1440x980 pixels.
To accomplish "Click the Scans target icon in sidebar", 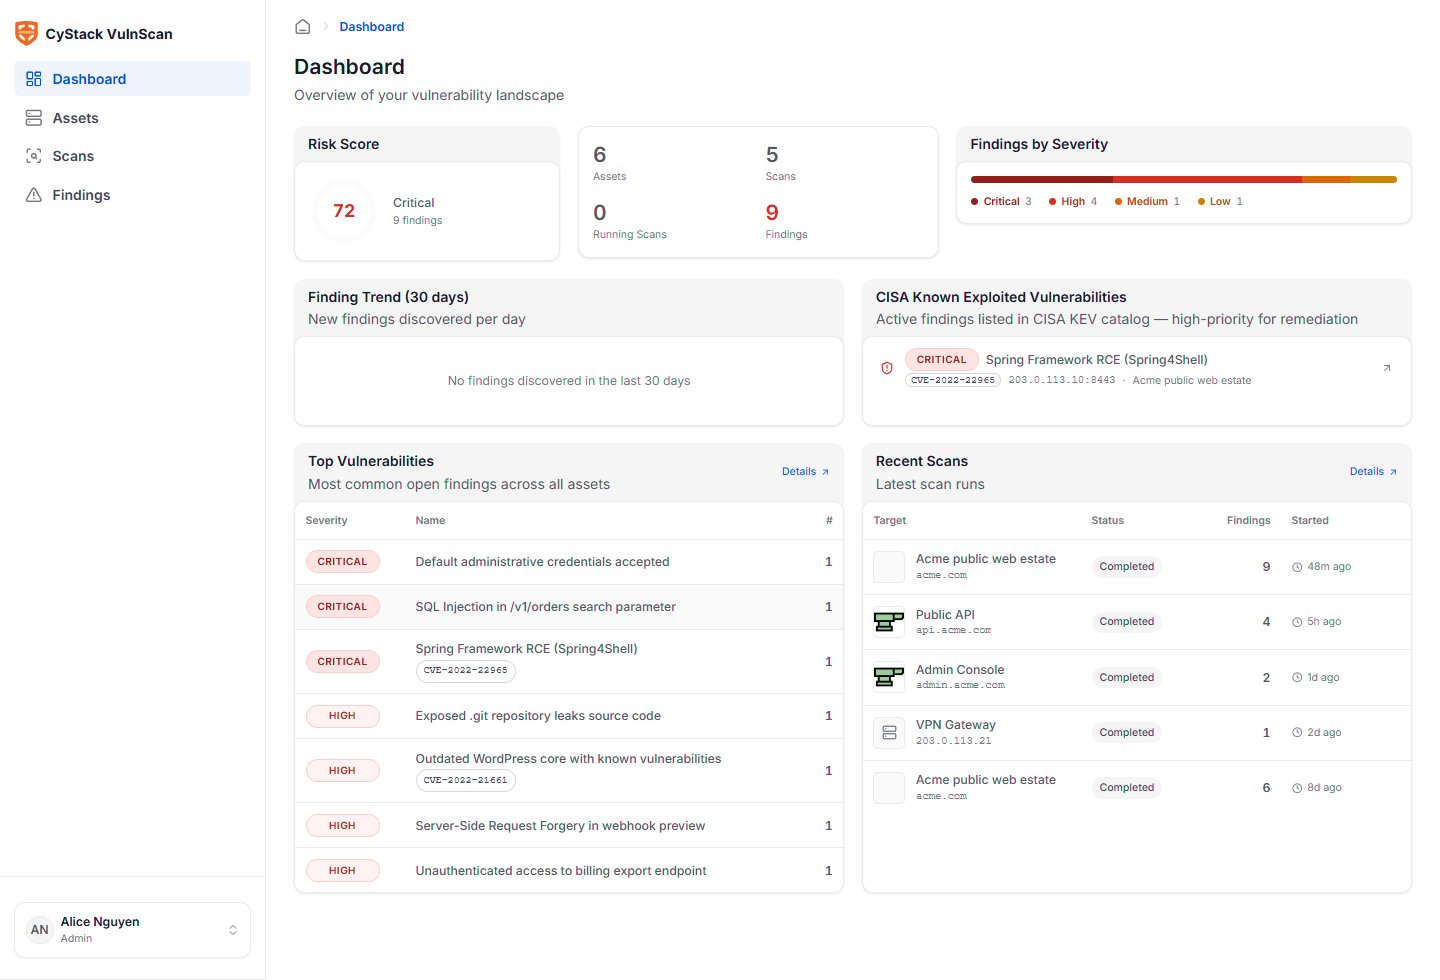I will point(34,156).
